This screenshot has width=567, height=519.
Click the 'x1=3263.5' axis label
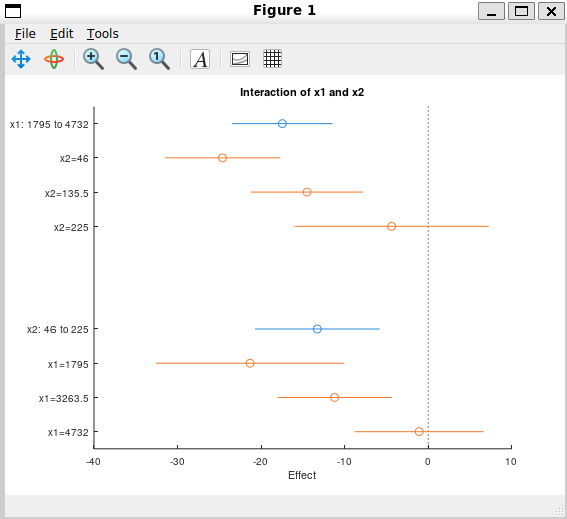click(64, 399)
